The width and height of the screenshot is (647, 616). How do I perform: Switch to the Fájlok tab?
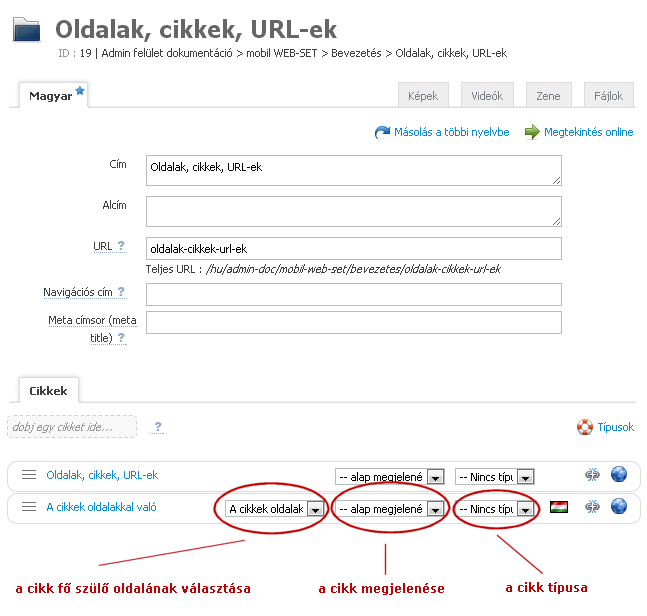coord(609,95)
